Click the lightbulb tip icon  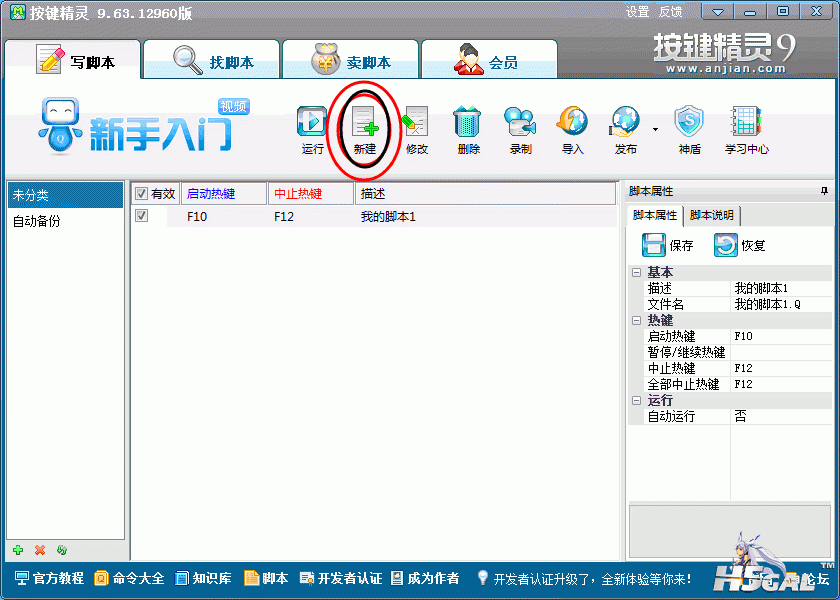tap(483, 578)
